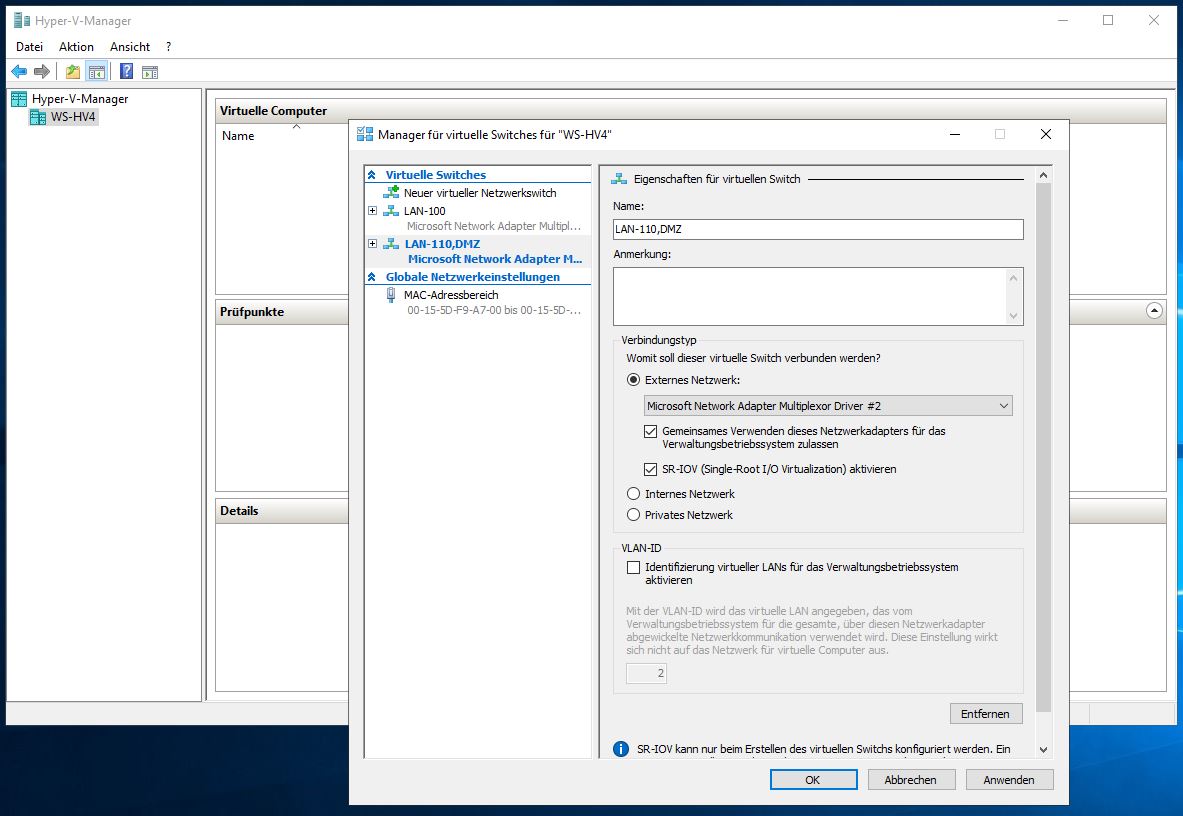Select WS-HV4 in the Hyper-V-Manager tree
The width and height of the screenshot is (1183, 816).
pyautogui.click(x=73, y=117)
